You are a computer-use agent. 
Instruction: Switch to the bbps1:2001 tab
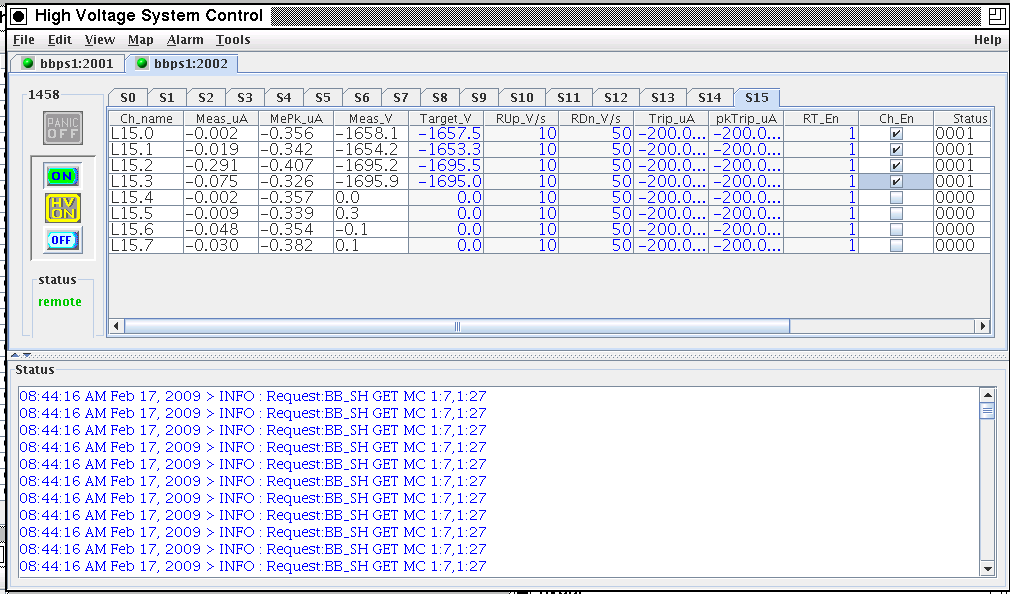coord(68,64)
